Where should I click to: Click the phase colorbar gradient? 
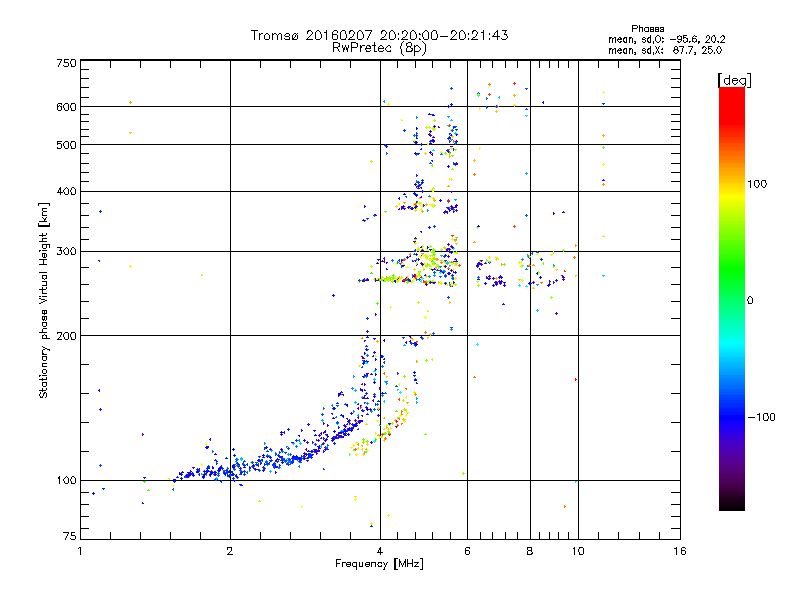[732, 298]
